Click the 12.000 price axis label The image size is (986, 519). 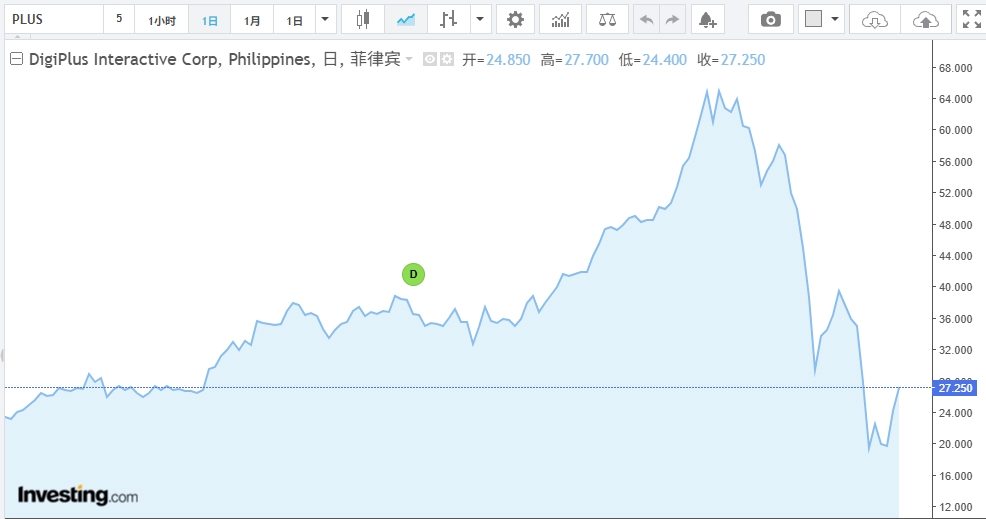[955, 506]
